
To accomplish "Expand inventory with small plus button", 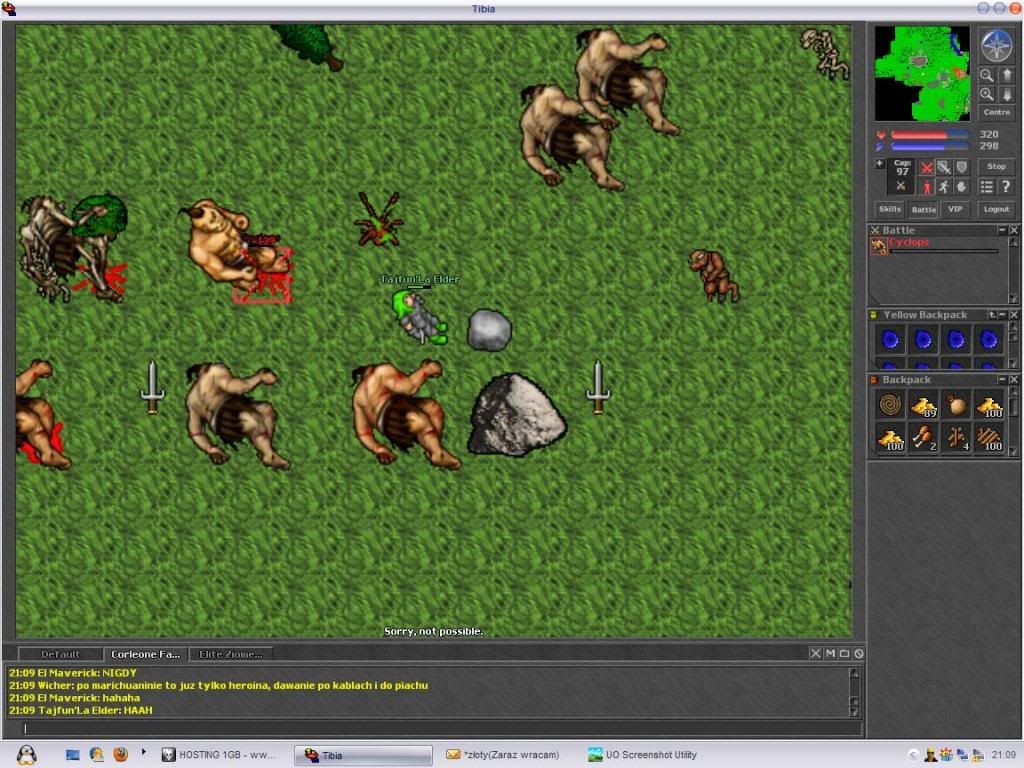I will (880, 163).
